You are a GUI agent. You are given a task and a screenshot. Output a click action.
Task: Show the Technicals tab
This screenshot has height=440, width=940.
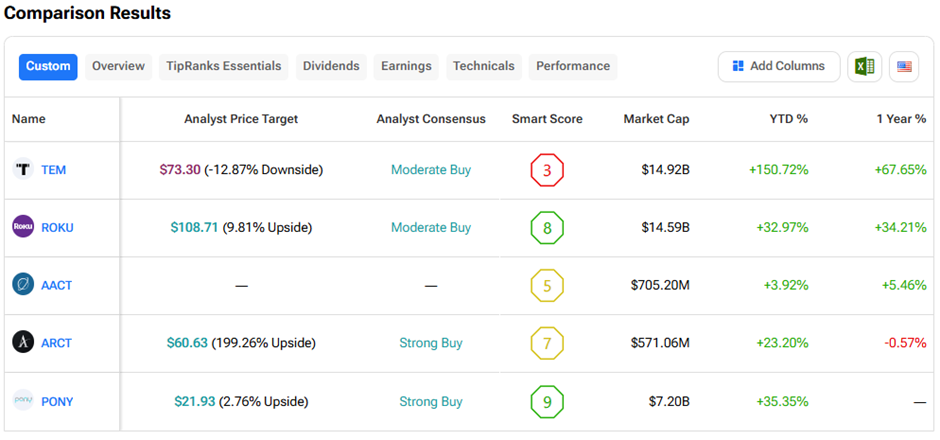point(484,67)
